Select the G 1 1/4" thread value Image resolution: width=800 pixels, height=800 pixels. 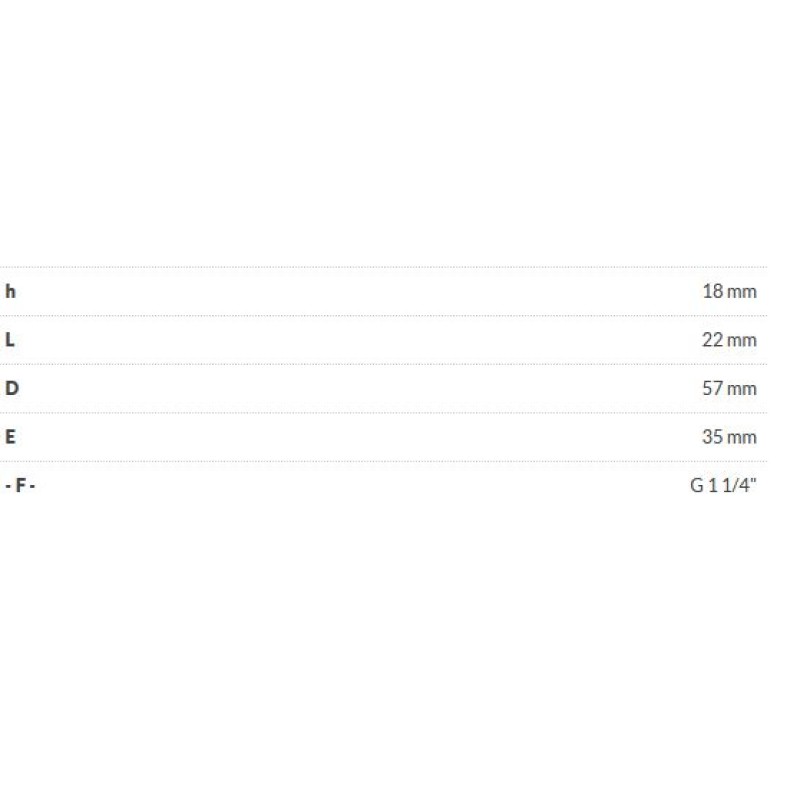[723, 485]
